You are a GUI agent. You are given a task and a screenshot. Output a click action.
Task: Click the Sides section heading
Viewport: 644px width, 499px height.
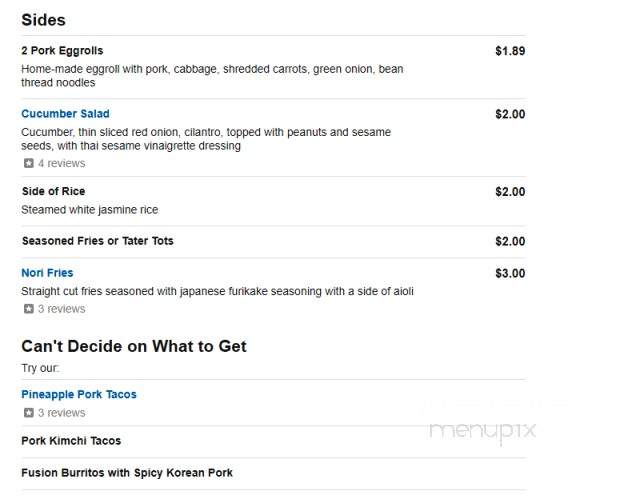(x=44, y=20)
